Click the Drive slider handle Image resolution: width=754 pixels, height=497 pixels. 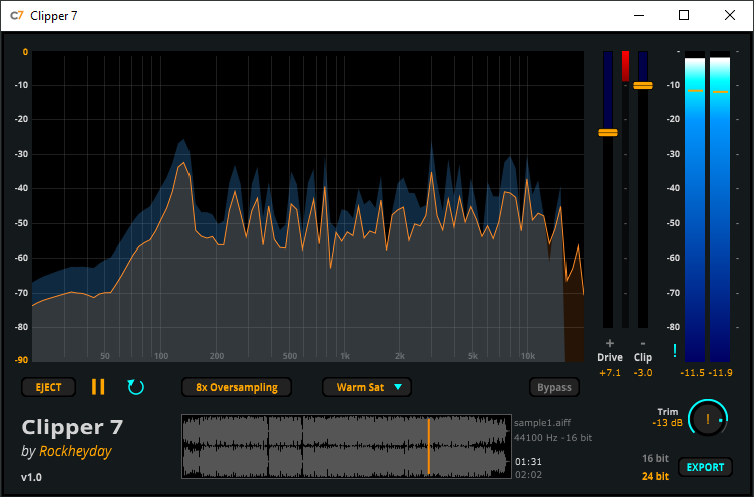coord(608,133)
